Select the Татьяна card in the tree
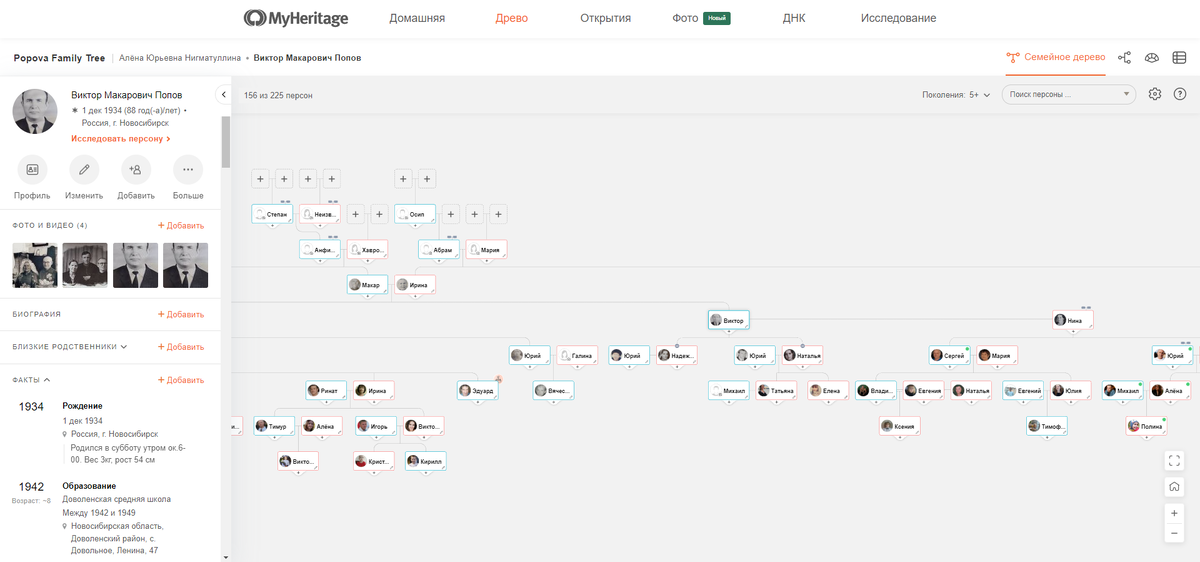This screenshot has height=562, width=1200. [x=777, y=391]
